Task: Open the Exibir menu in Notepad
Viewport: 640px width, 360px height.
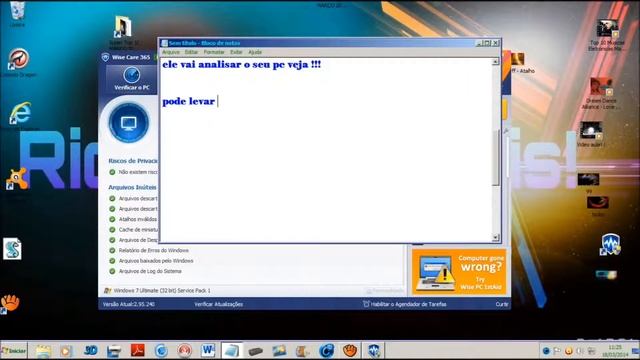Action: pos(236,52)
